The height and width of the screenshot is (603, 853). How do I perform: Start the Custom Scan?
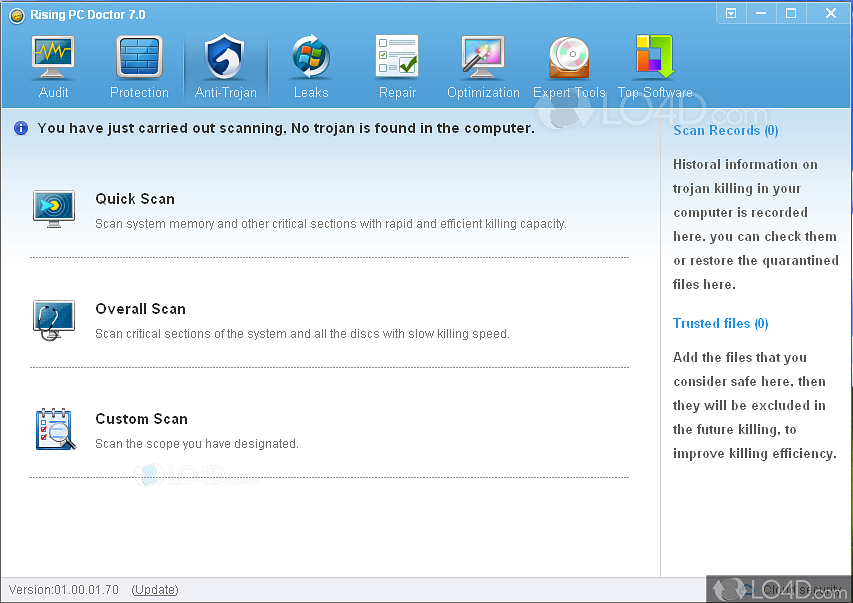pos(141,419)
